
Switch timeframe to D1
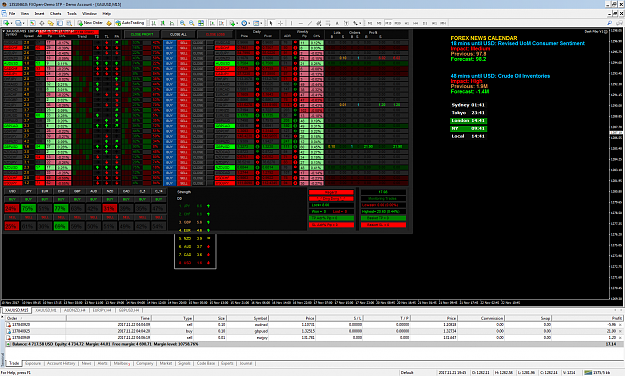(425, 23)
